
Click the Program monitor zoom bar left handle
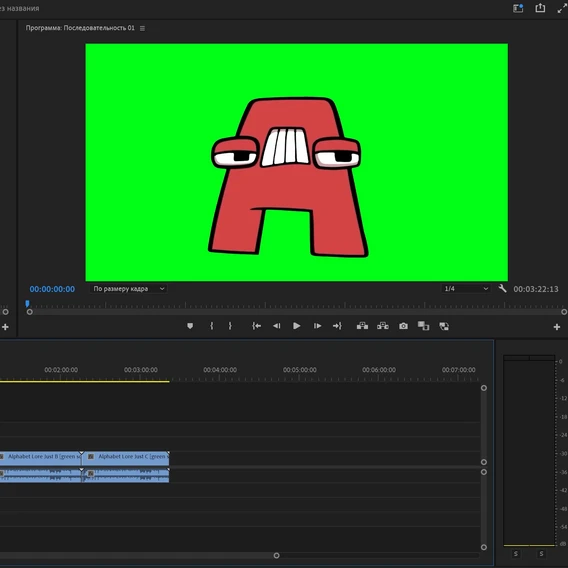[30, 312]
